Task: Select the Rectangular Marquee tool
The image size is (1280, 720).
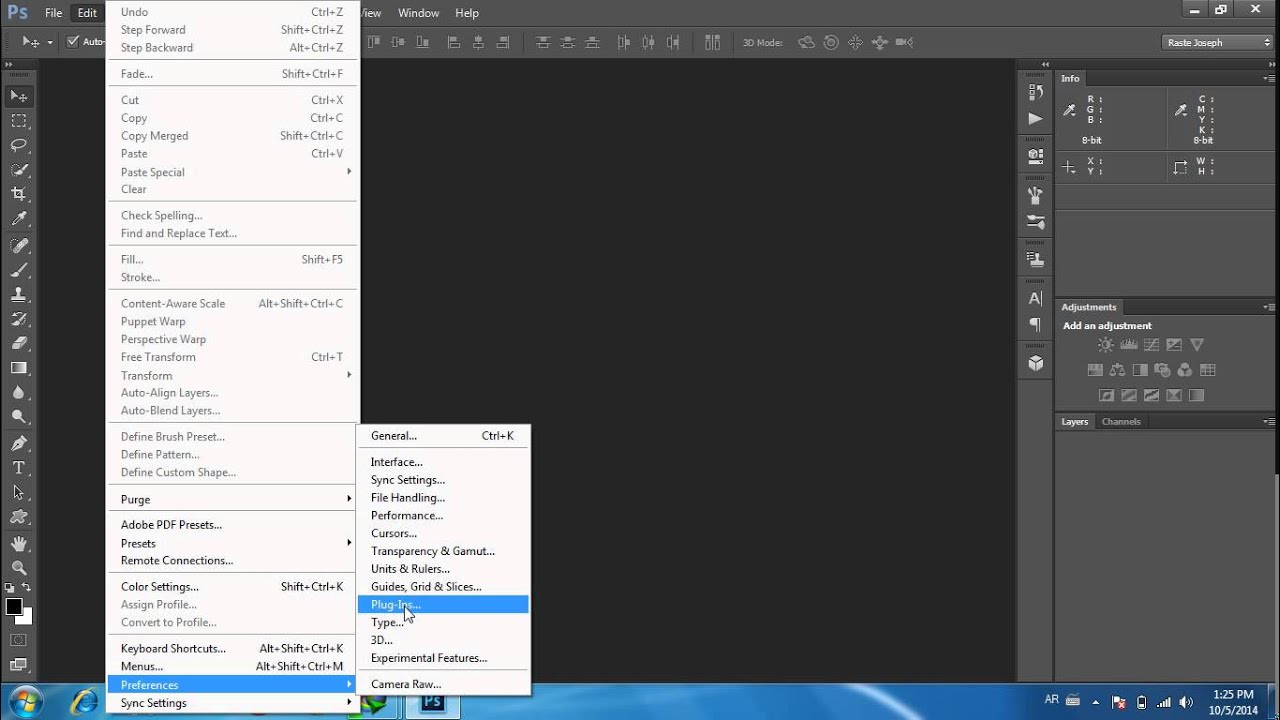Action: [19, 121]
